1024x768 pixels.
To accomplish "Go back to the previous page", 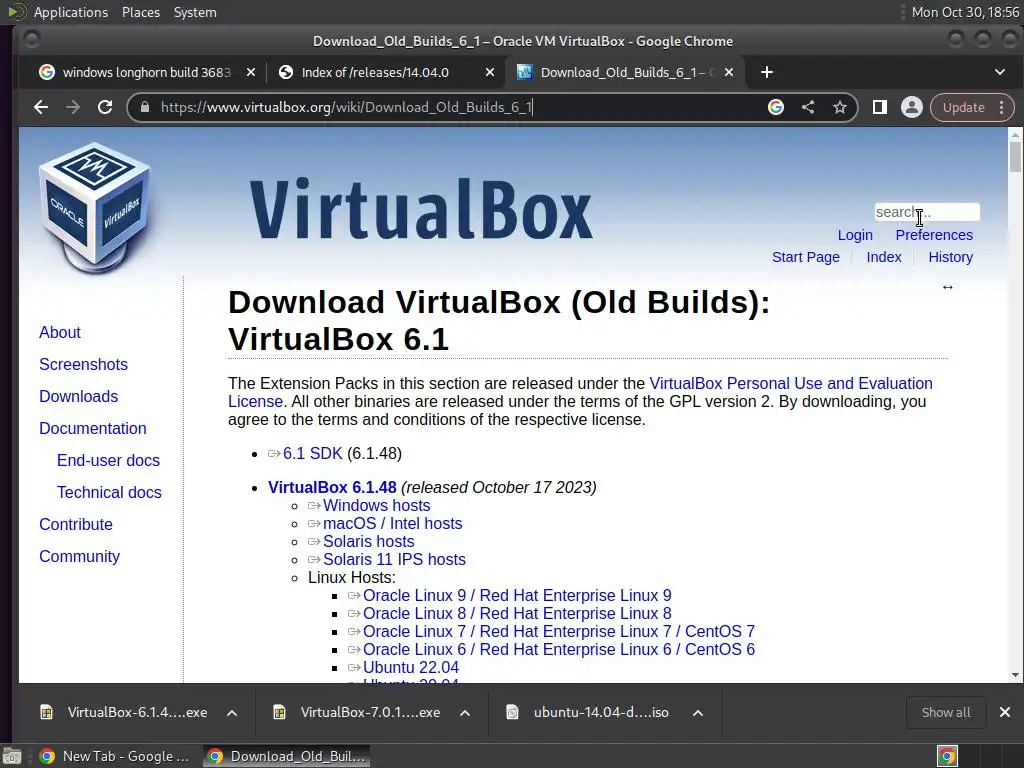I will pyautogui.click(x=40, y=107).
